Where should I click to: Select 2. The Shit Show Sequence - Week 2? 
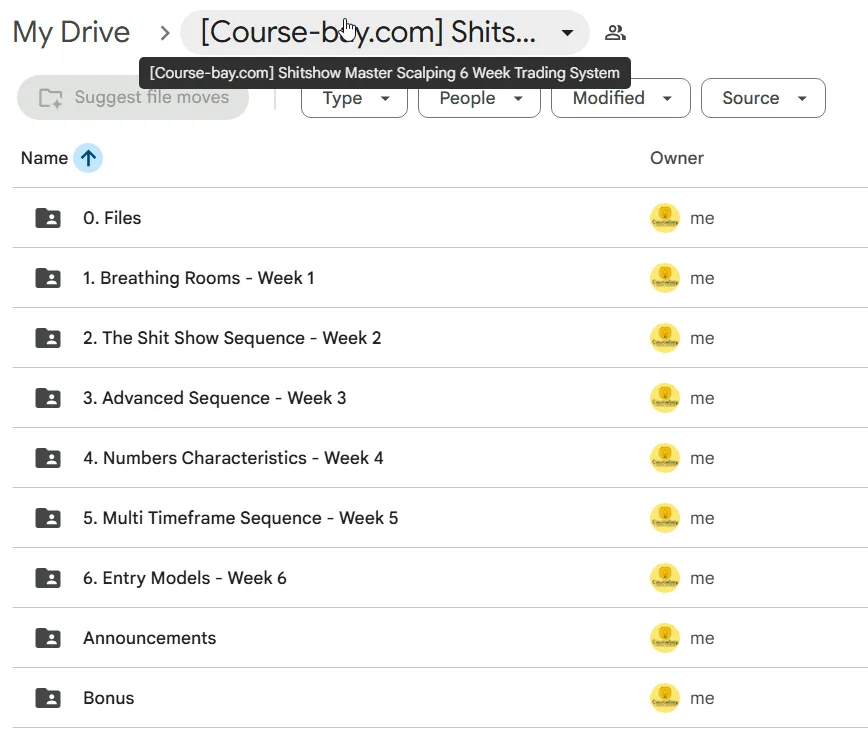[232, 338]
